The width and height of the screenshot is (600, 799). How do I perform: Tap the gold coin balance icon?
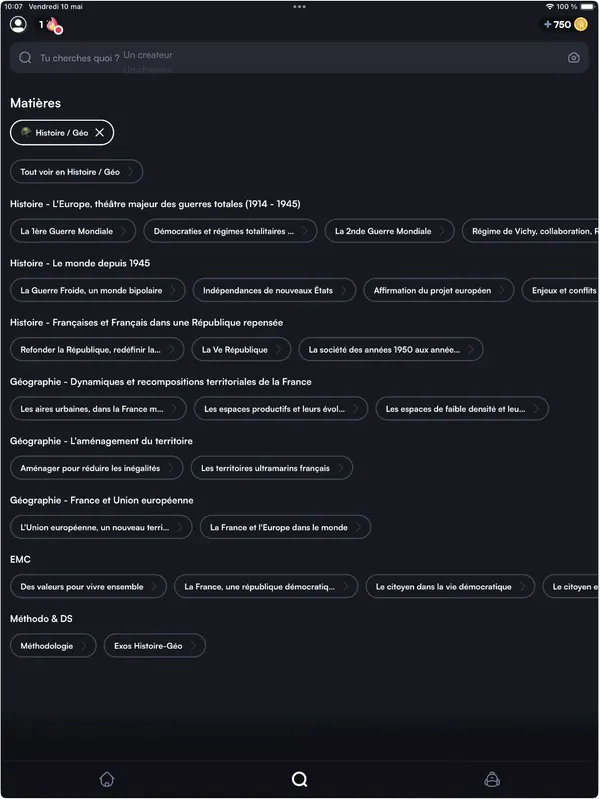pos(581,24)
